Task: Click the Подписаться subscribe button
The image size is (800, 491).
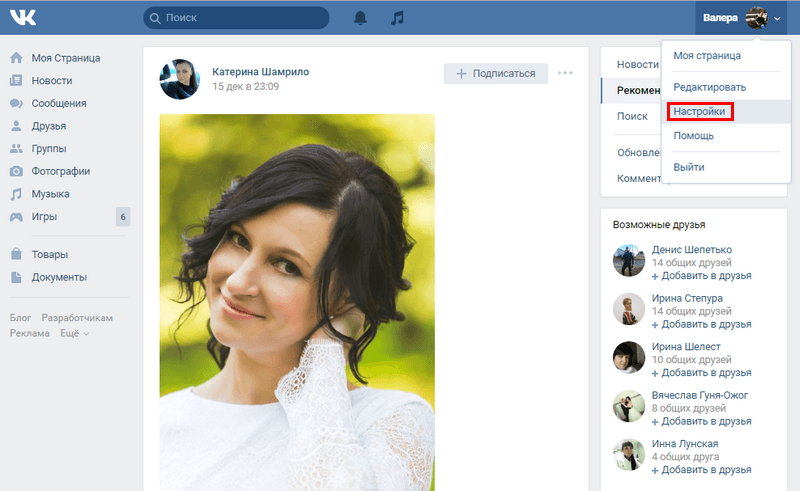Action: pyautogui.click(x=495, y=73)
